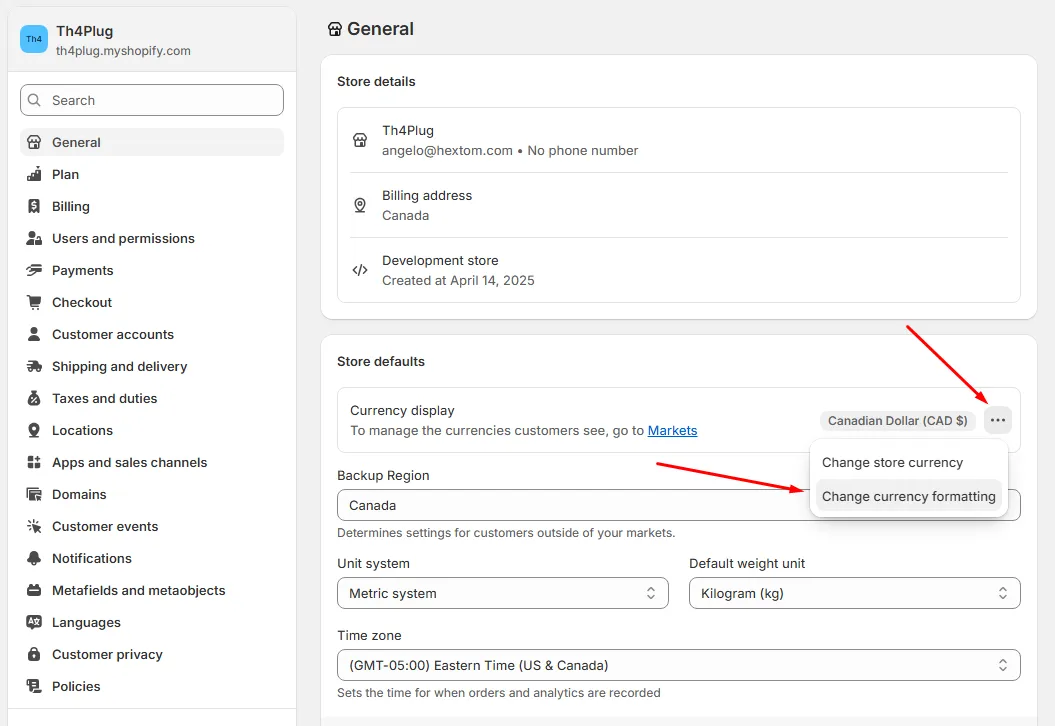The image size is (1055, 726).
Task: Open Shipping and delivery settings
Action: coord(152,366)
